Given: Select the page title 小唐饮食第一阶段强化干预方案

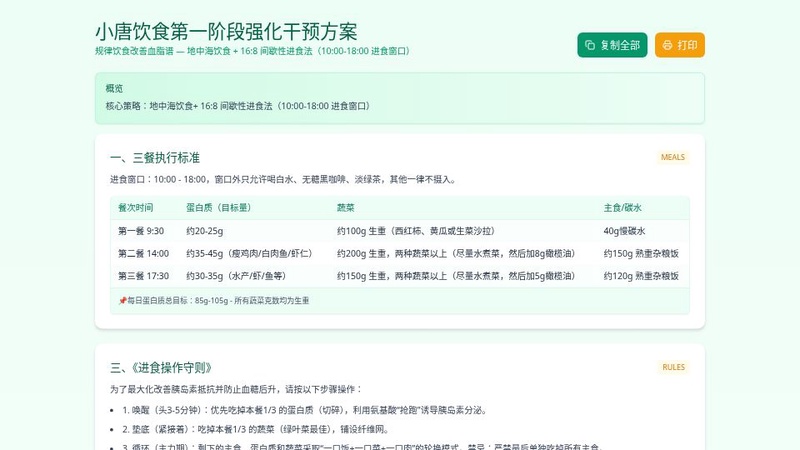Looking at the screenshot, I should (226, 32).
